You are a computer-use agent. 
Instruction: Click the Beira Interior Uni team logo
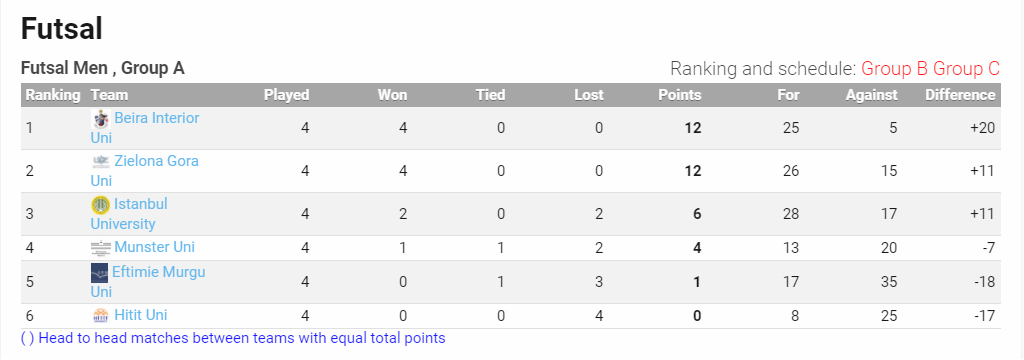101,119
